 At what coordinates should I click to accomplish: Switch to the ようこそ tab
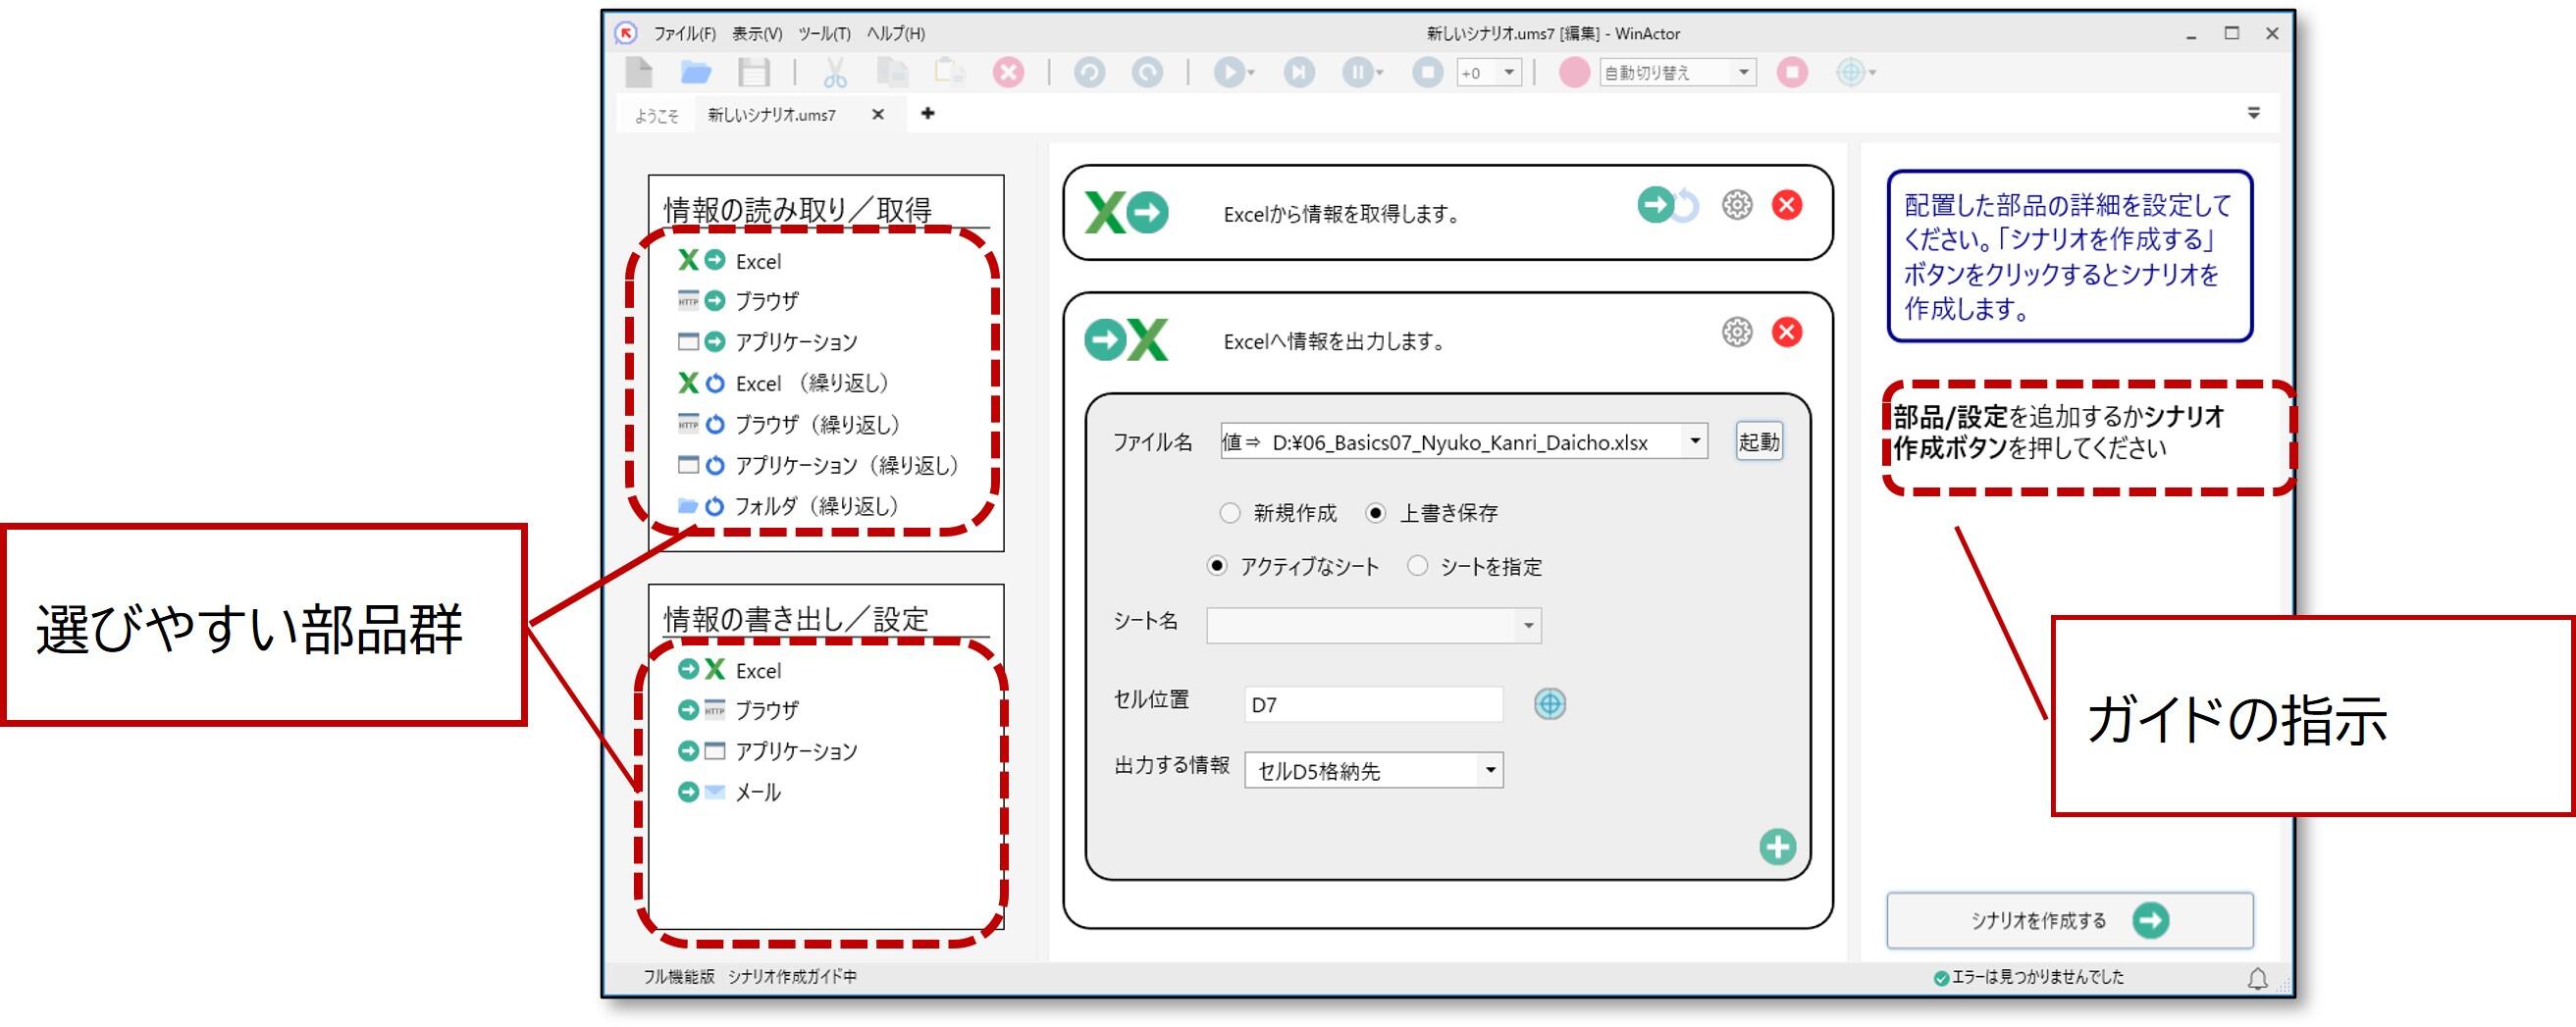tap(657, 115)
